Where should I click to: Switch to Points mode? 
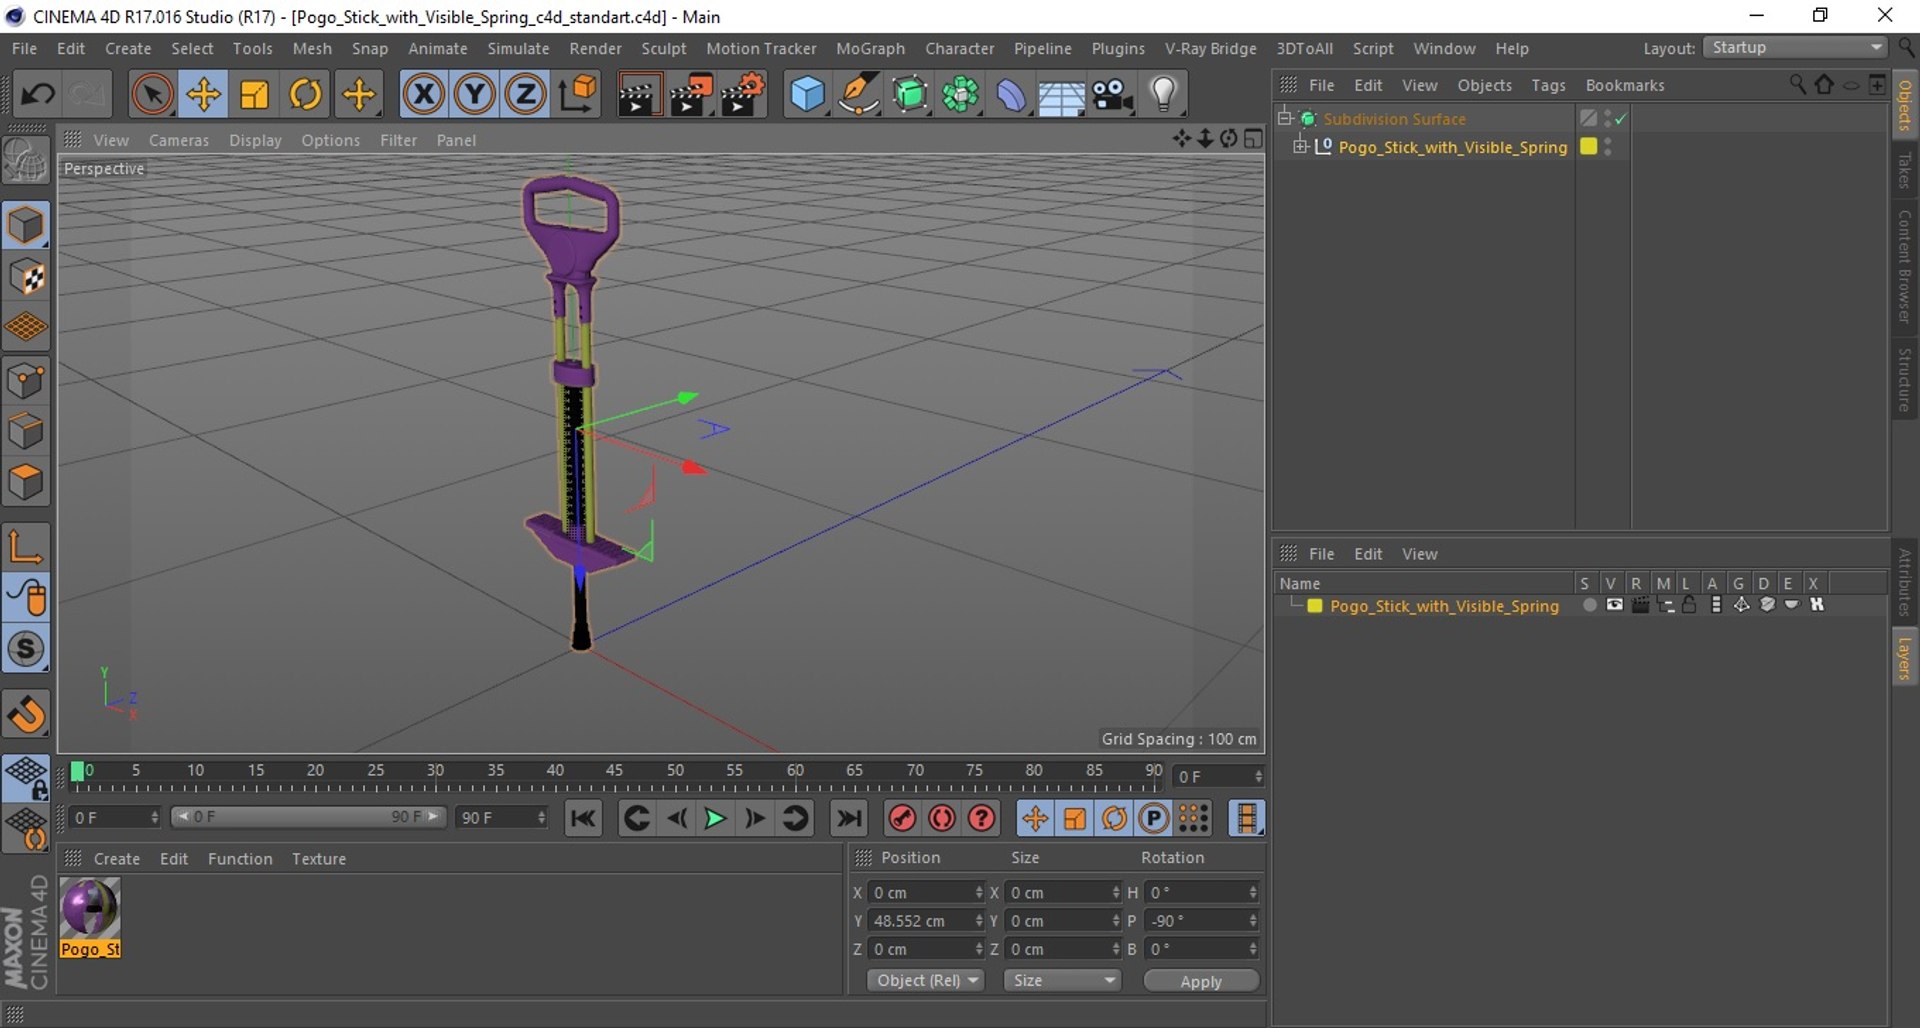26,380
